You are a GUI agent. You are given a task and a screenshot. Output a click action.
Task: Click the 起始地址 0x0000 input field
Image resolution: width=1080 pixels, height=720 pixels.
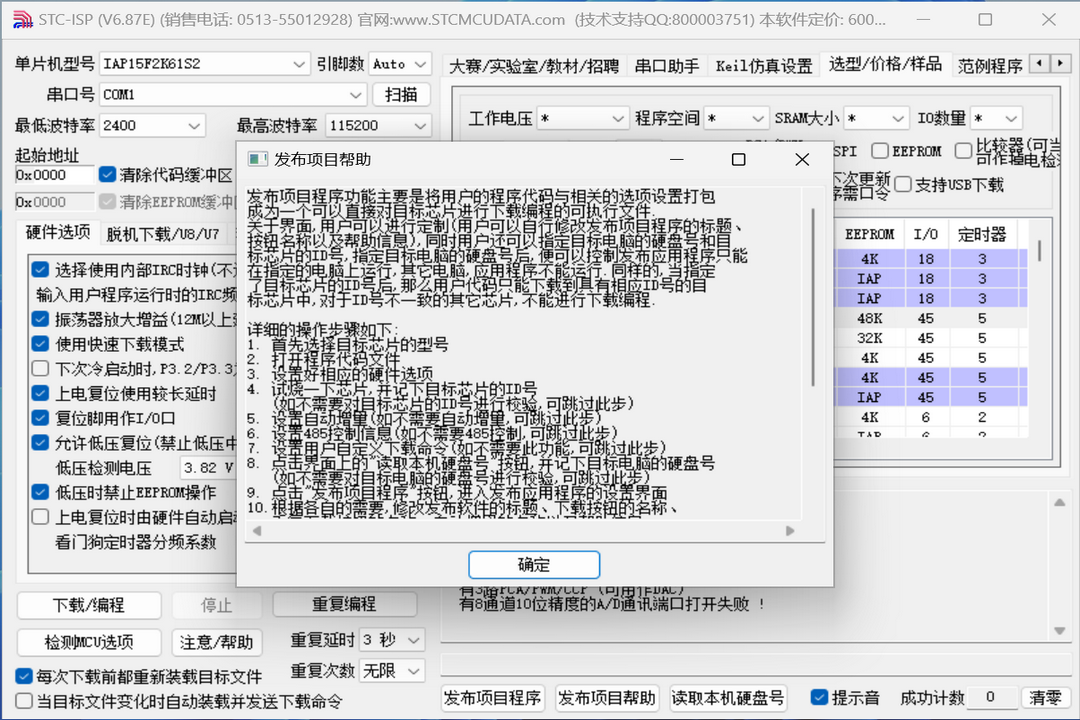pyautogui.click(x=54, y=175)
